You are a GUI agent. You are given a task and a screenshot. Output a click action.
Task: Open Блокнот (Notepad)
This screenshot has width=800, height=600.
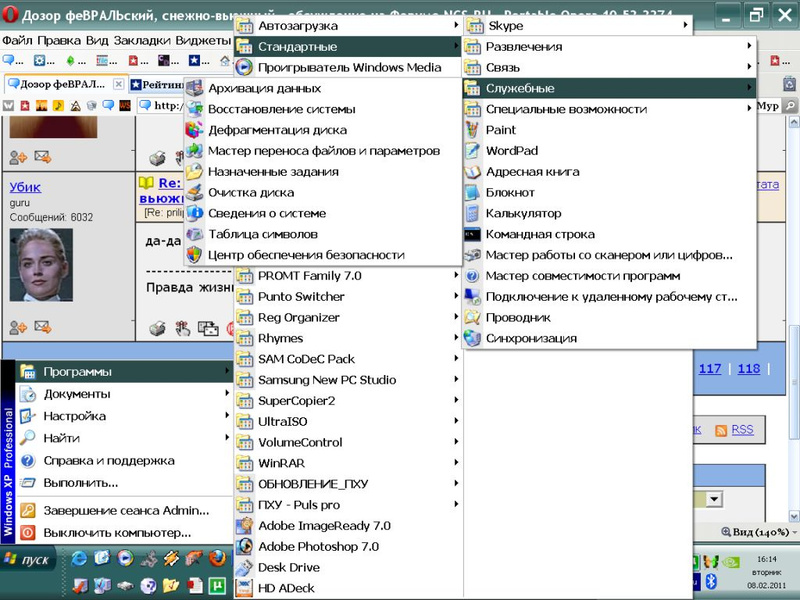(x=509, y=192)
